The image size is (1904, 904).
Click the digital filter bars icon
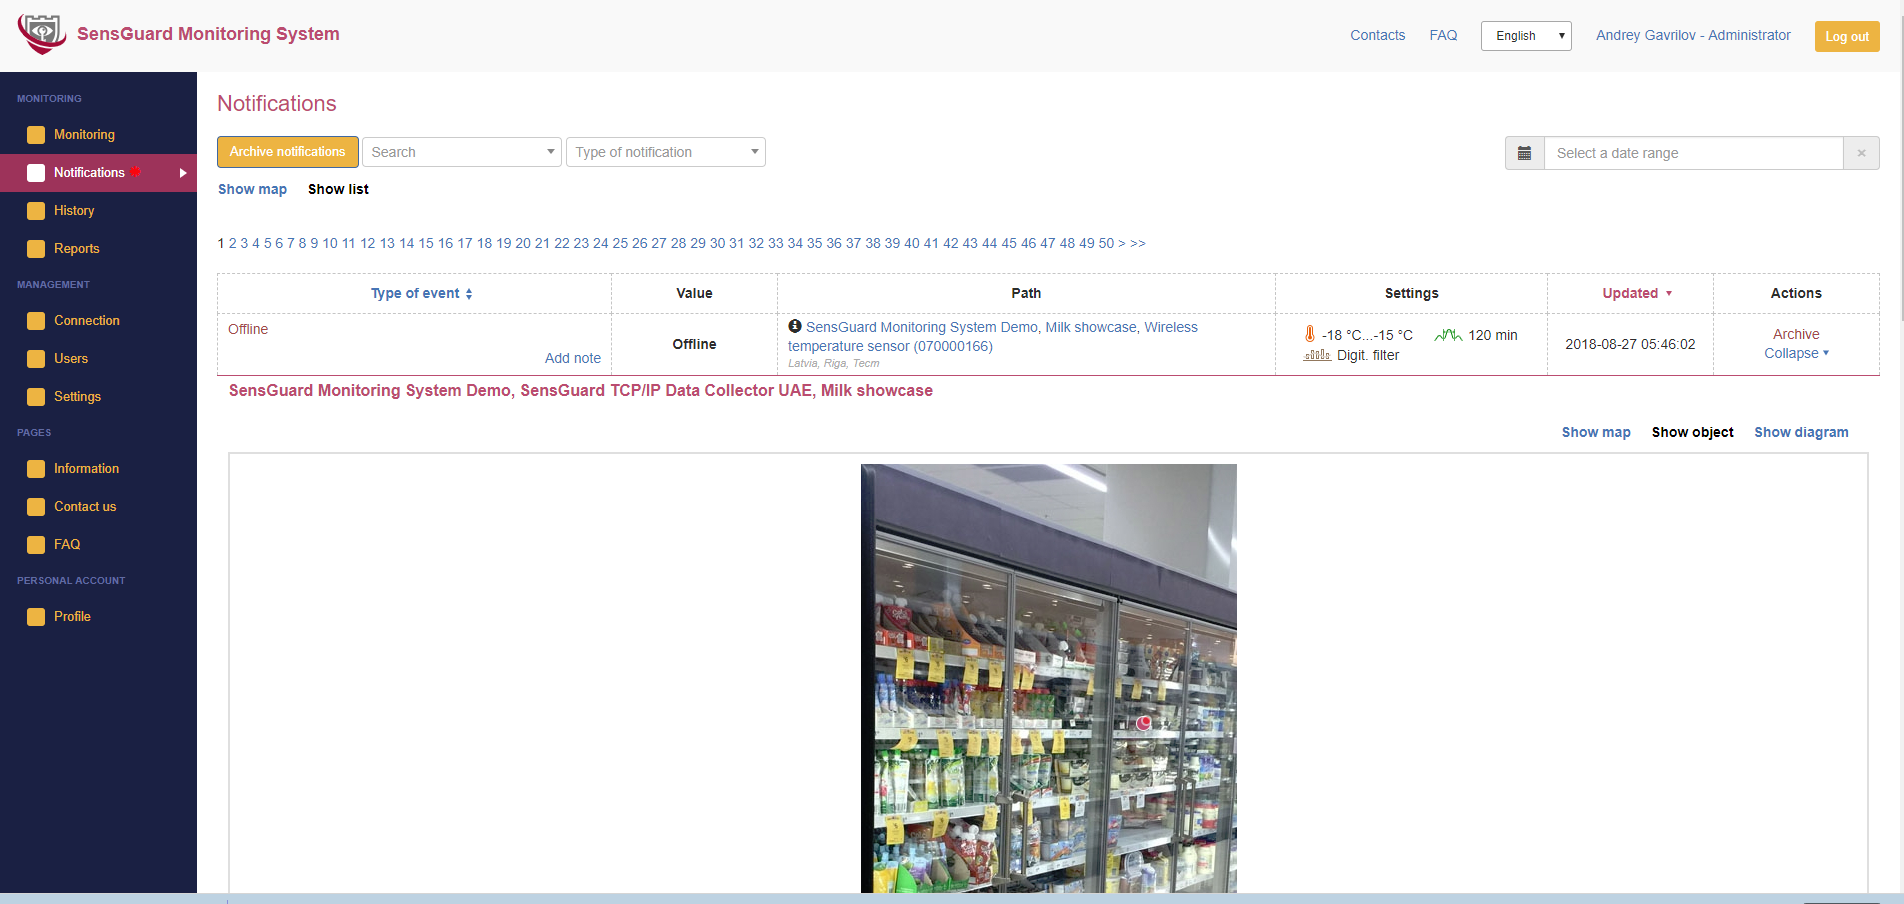(x=1317, y=355)
